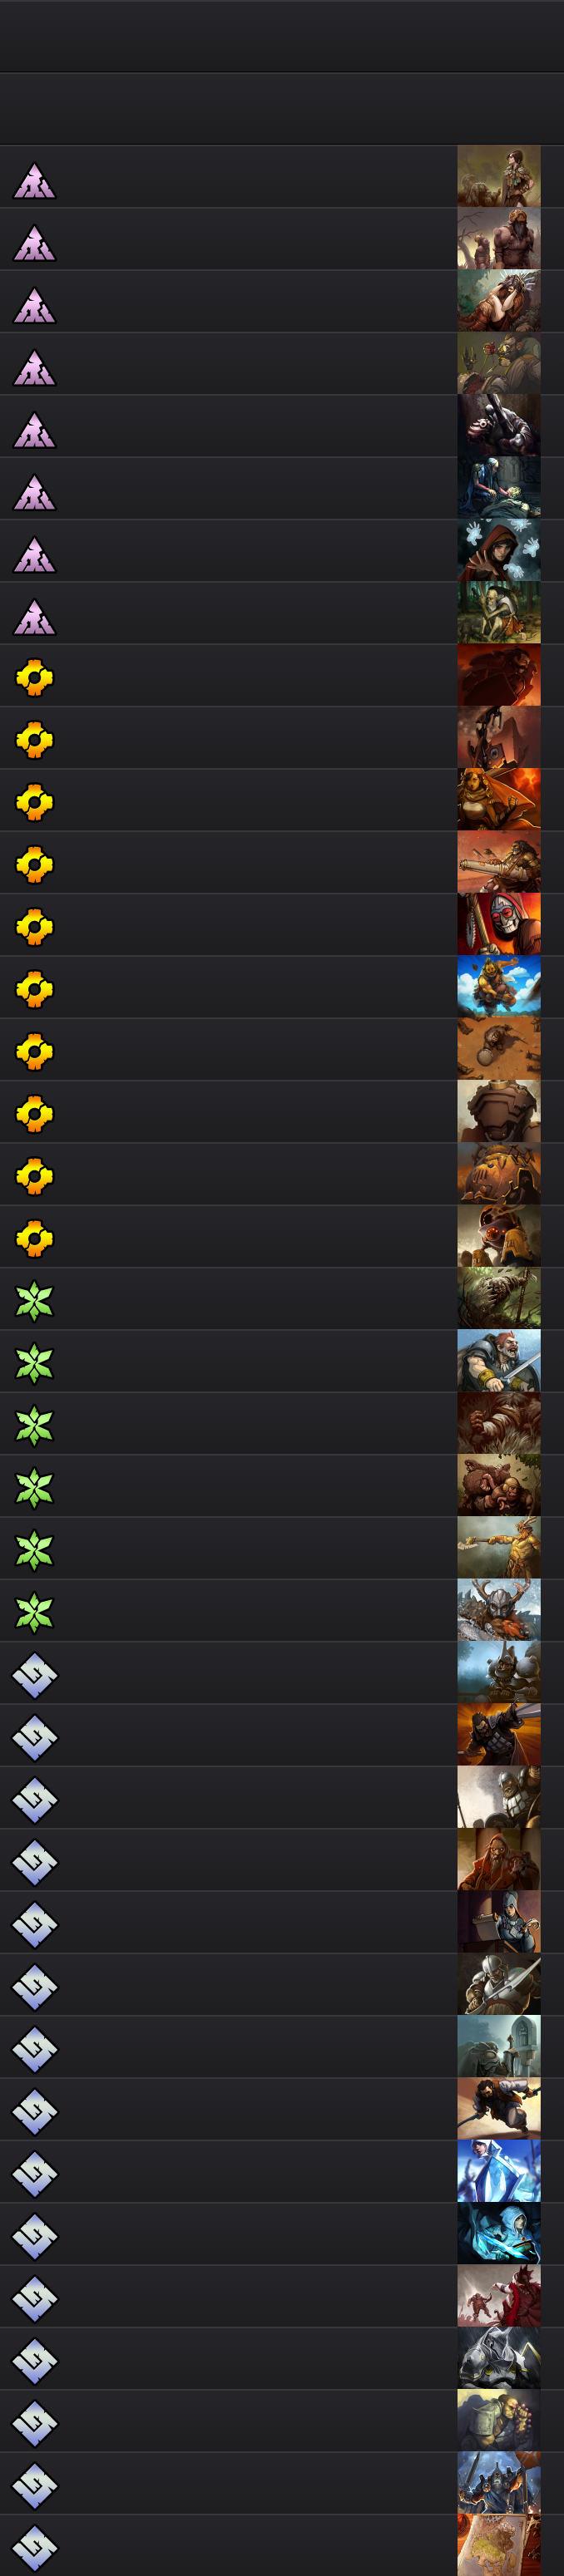Click green leaf icon beside red-haired swordsman card

(34, 1362)
